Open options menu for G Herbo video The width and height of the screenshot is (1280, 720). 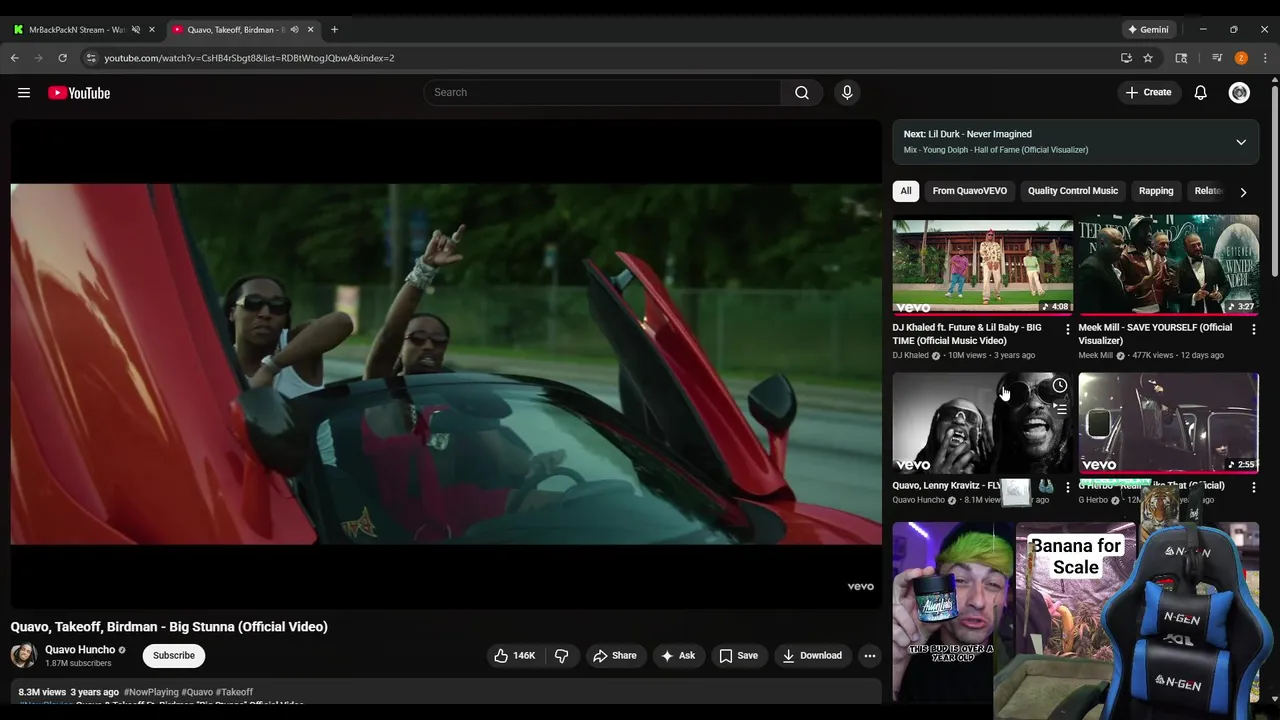tap(1253, 487)
